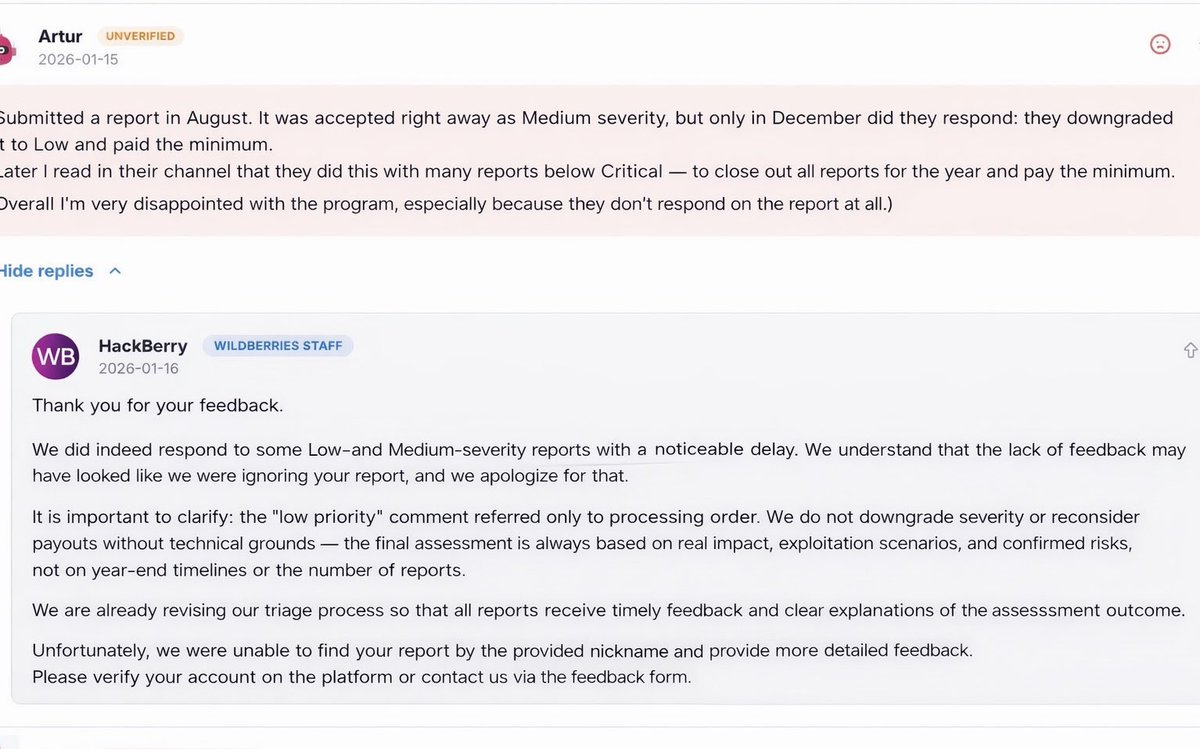Click the paragraph 'We did indeed respond'
The height and width of the screenshot is (749, 1200).
pos(609,463)
